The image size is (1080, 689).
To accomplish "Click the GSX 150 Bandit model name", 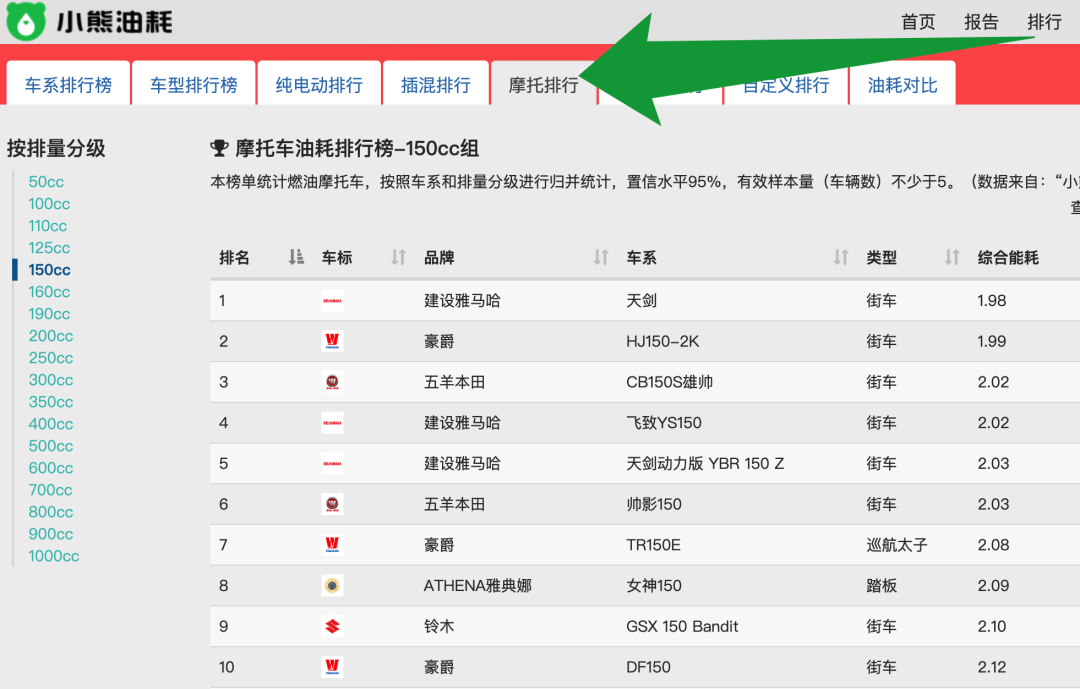I will click(682, 626).
